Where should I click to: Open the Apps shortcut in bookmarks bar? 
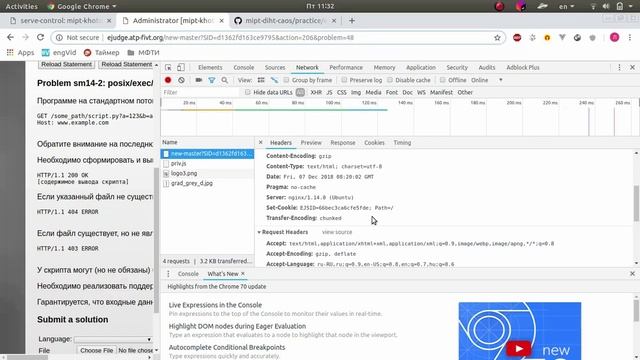[x=20, y=53]
